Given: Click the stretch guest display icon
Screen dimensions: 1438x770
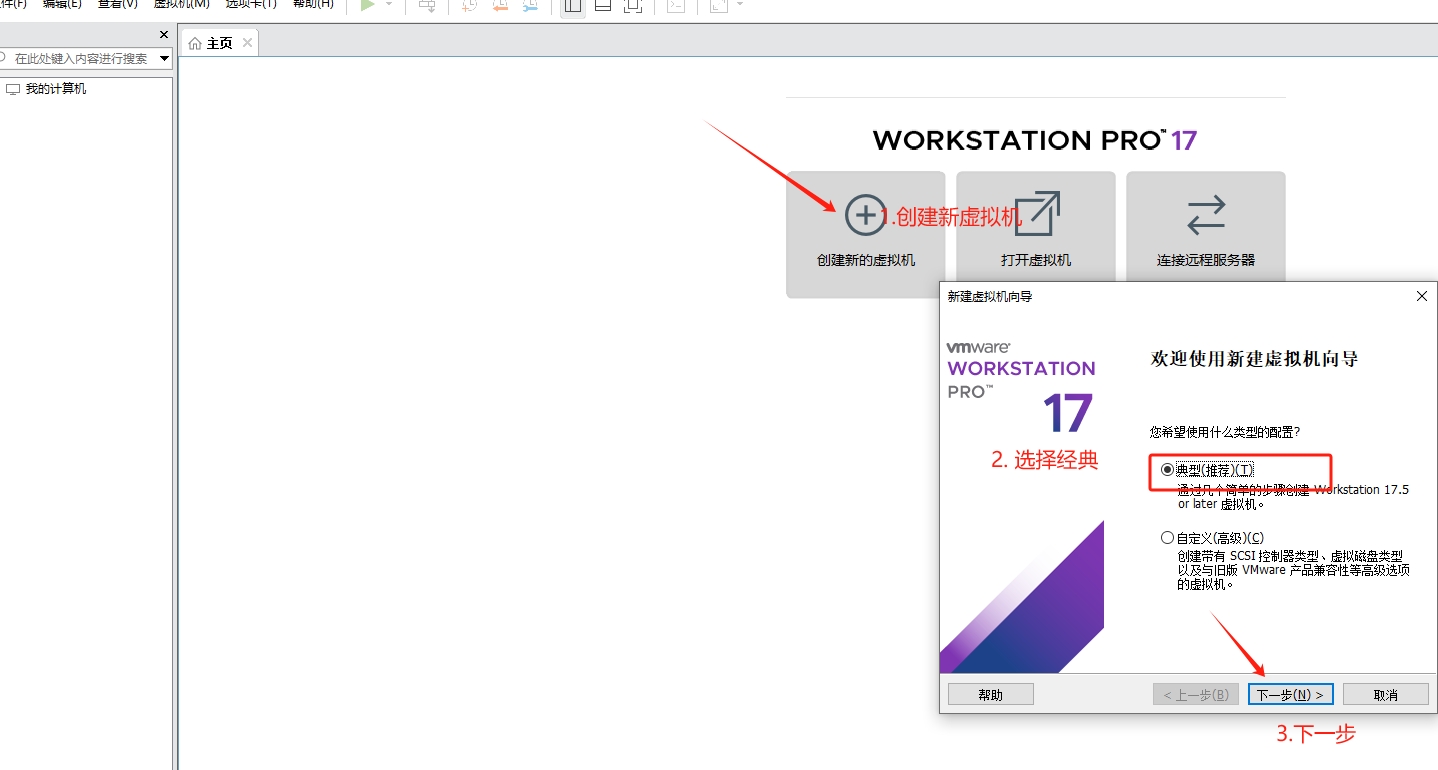Looking at the screenshot, I should pyautogui.click(x=719, y=5).
